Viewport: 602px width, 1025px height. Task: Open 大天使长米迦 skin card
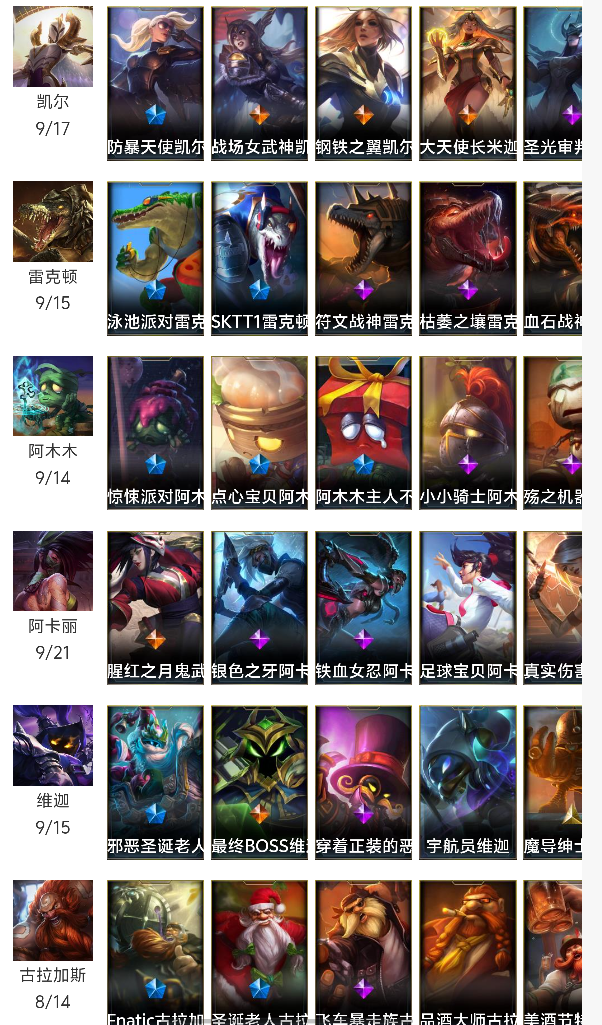tap(467, 84)
